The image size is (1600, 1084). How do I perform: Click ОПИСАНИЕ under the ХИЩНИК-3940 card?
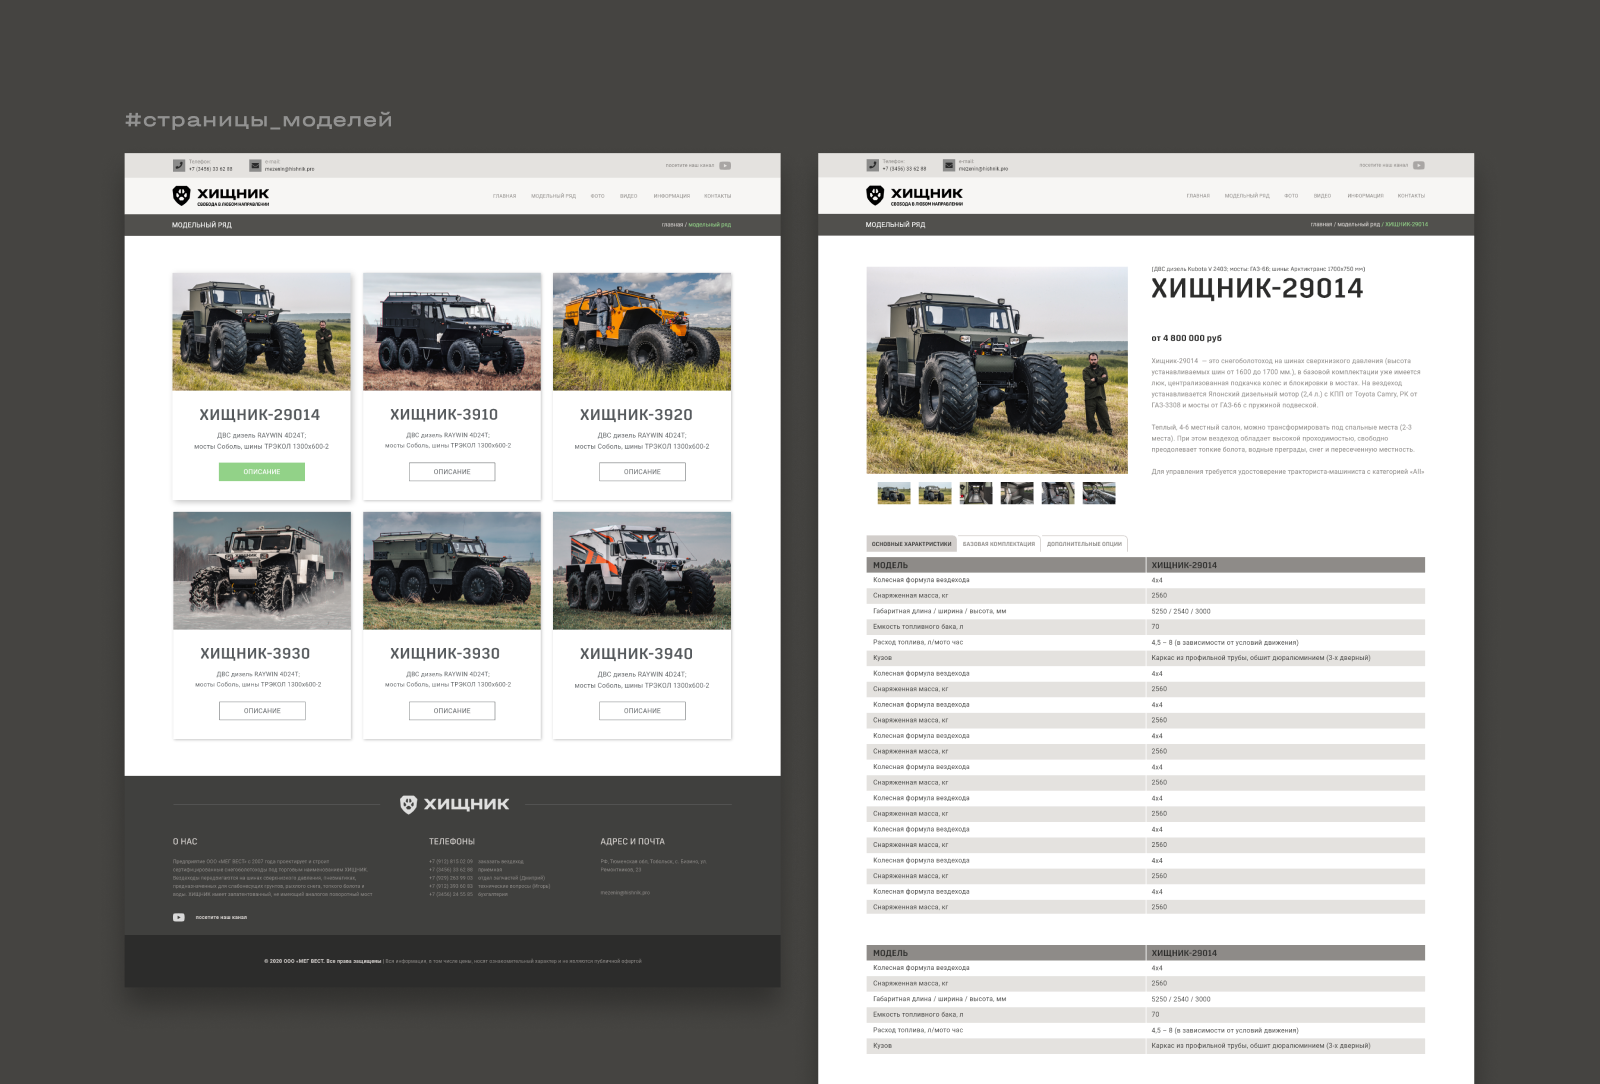click(642, 711)
